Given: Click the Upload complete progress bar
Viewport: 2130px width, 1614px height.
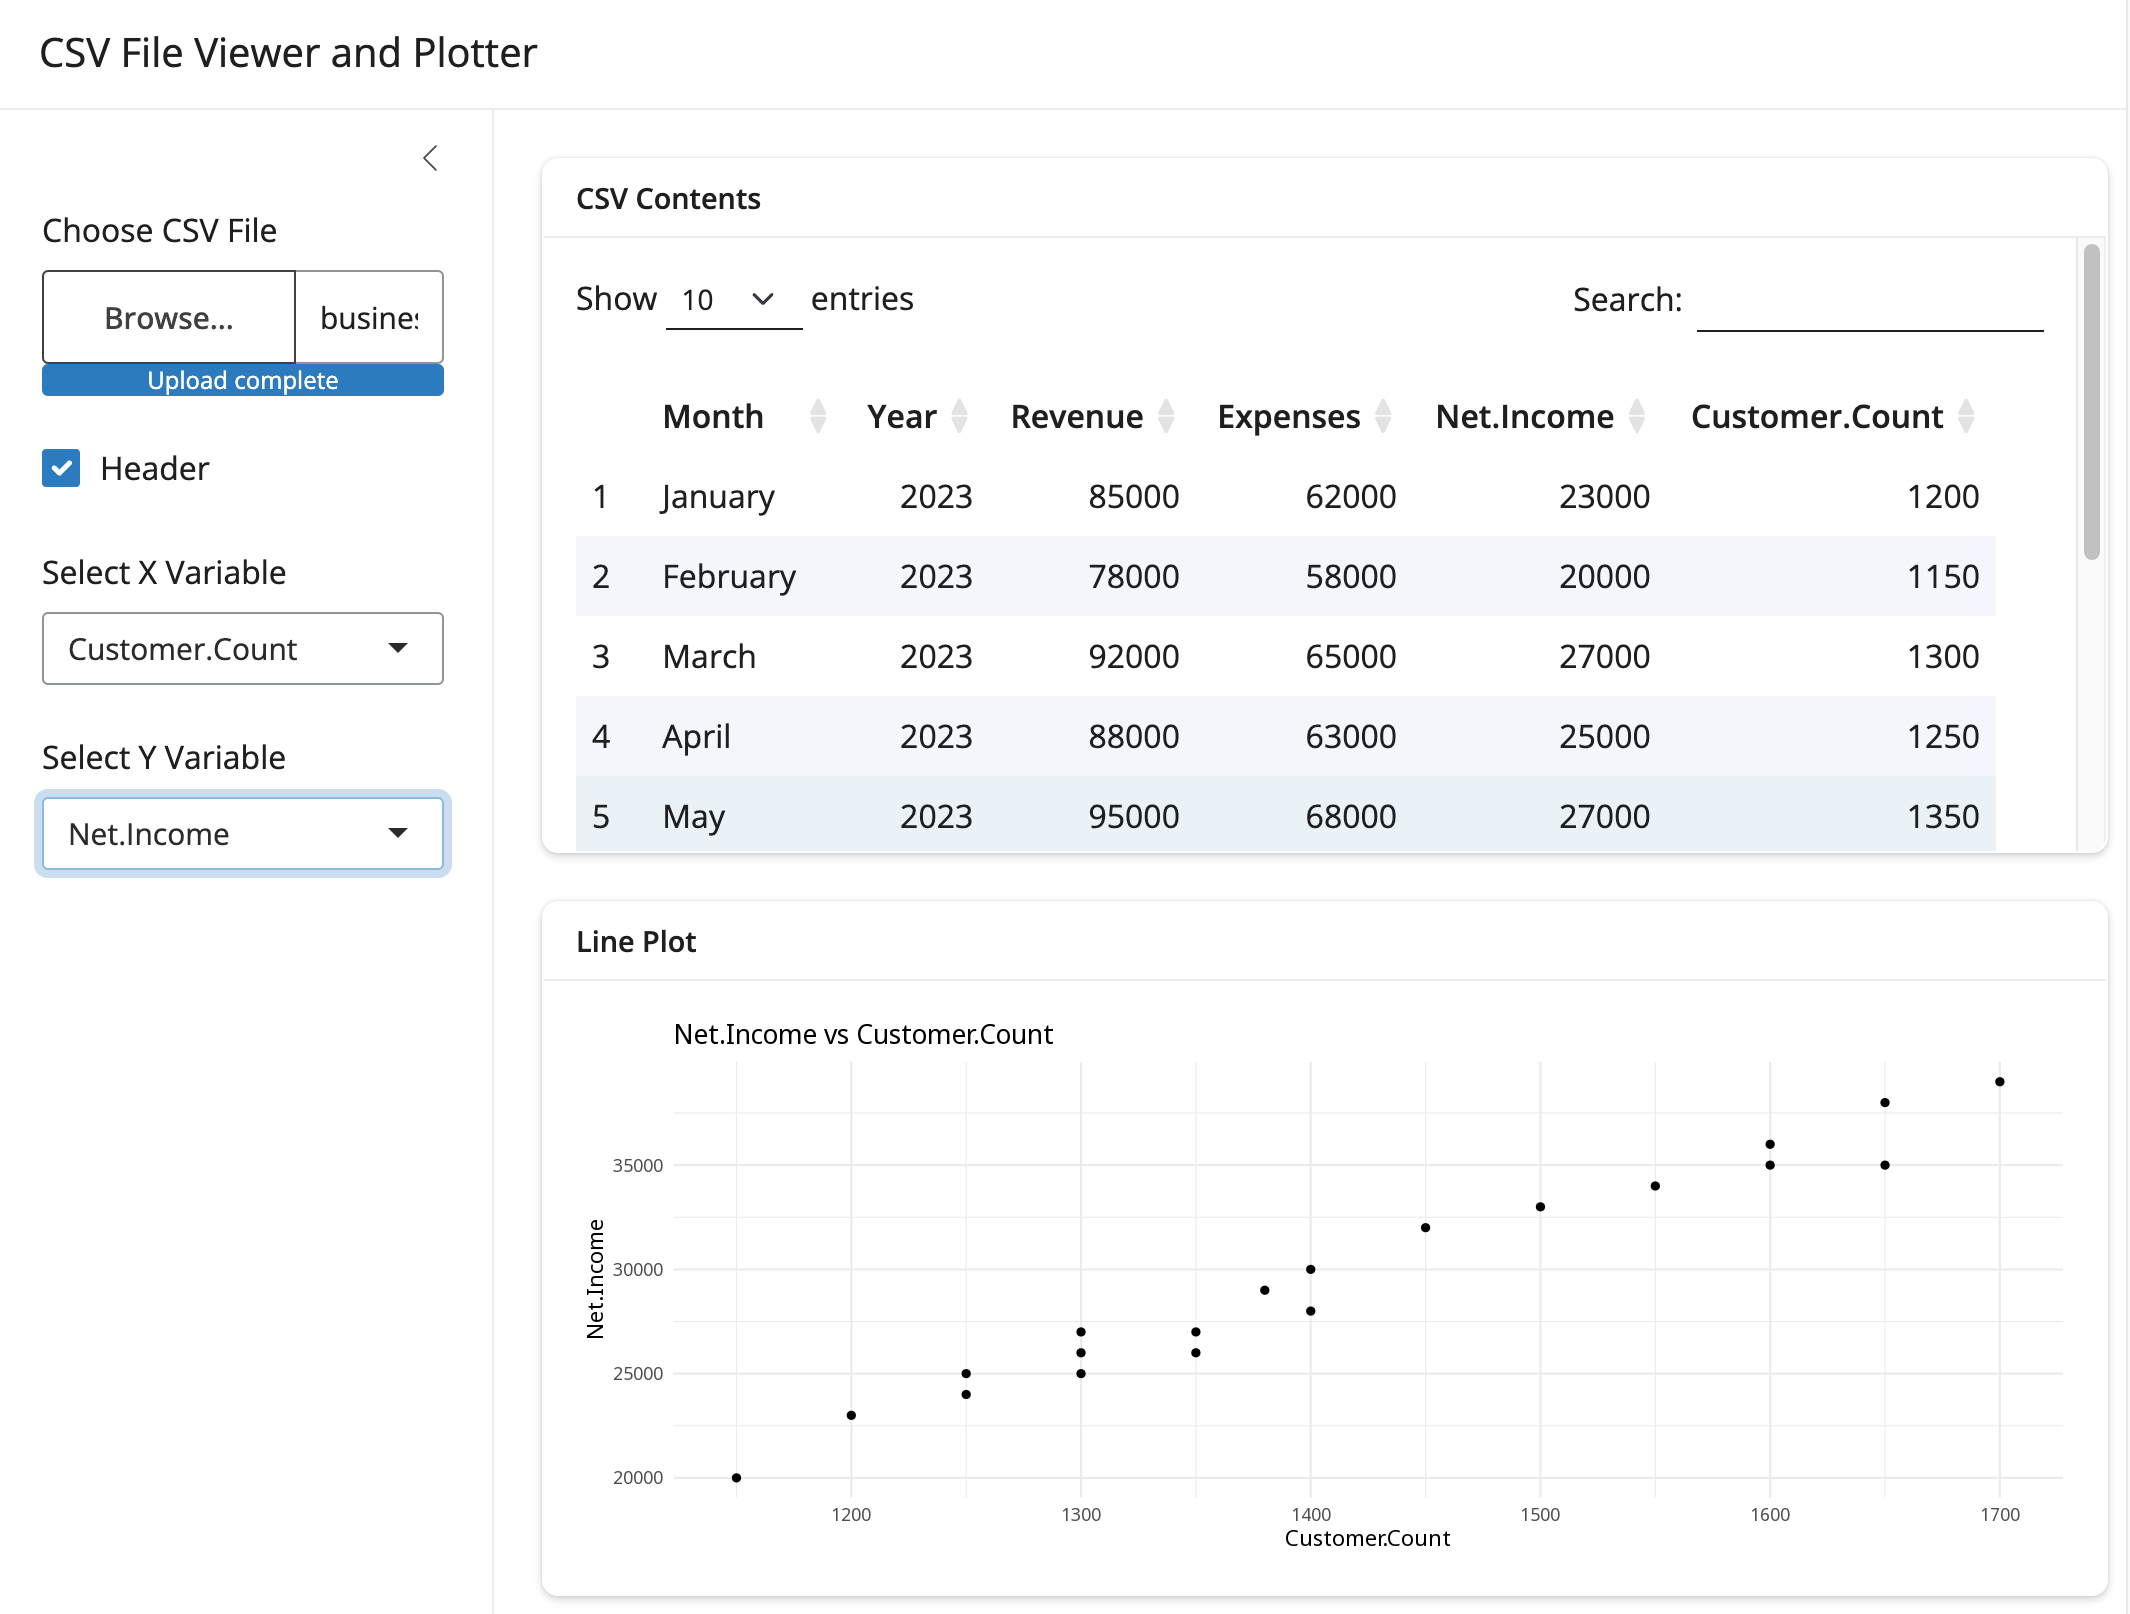Looking at the screenshot, I should 242,381.
